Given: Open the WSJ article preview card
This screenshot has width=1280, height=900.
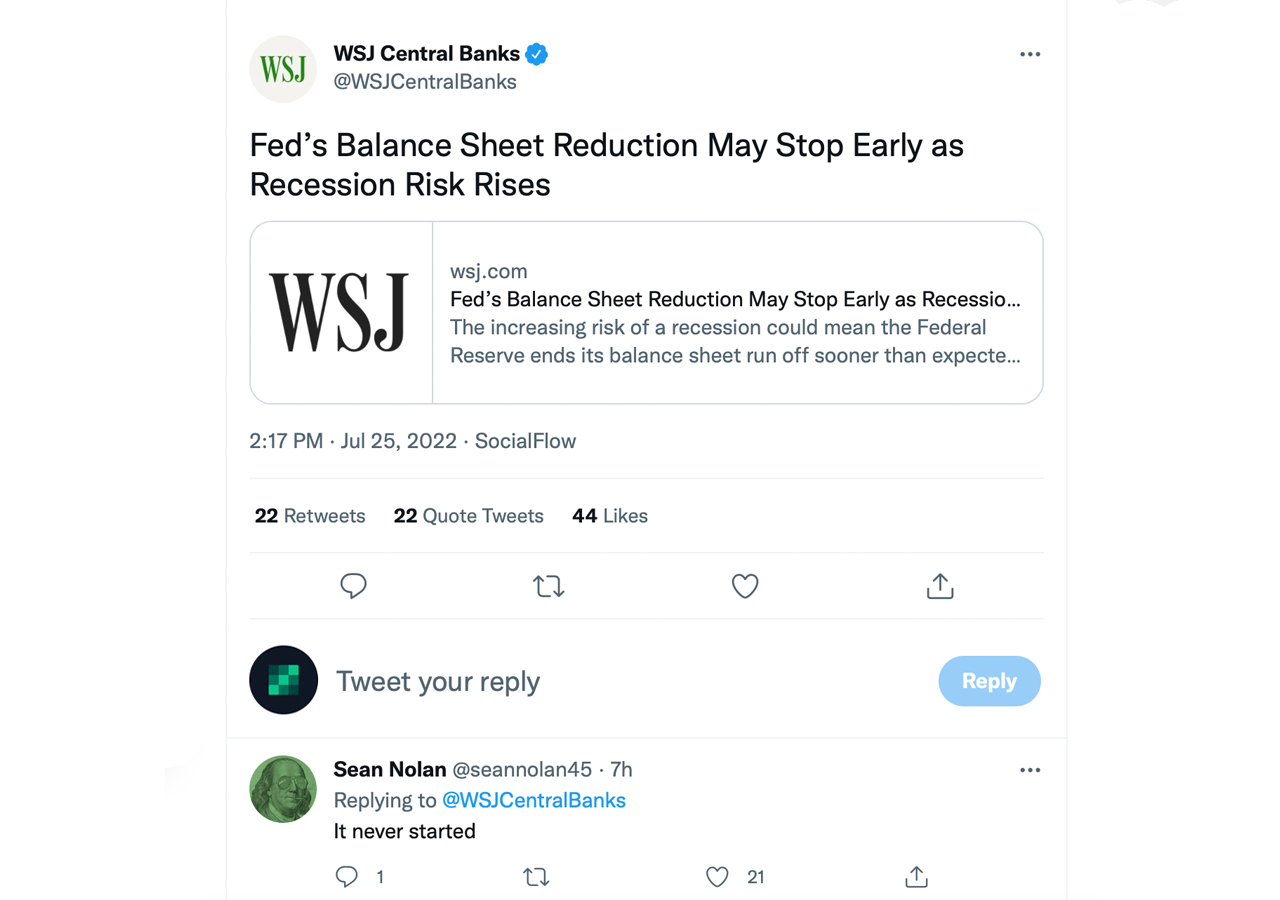Looking at the screenshot, I should point(646,312).
